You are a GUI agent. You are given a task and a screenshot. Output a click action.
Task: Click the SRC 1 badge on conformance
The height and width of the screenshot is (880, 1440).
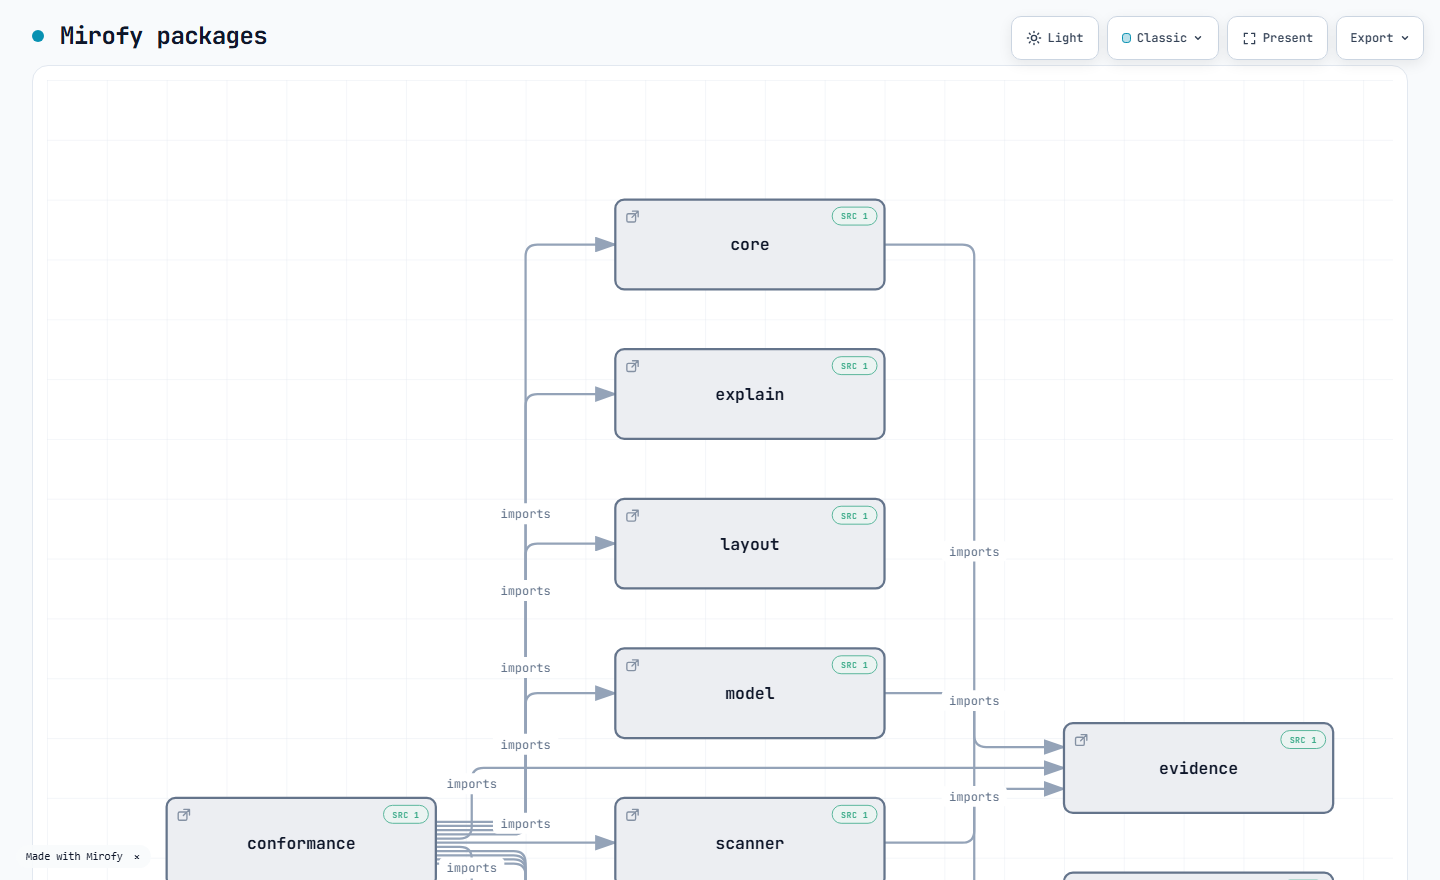click(406, 815)
